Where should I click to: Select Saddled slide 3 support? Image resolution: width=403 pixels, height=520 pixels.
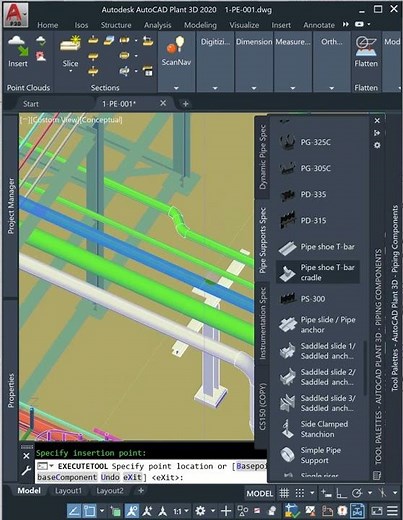click(x=318, y=403)
